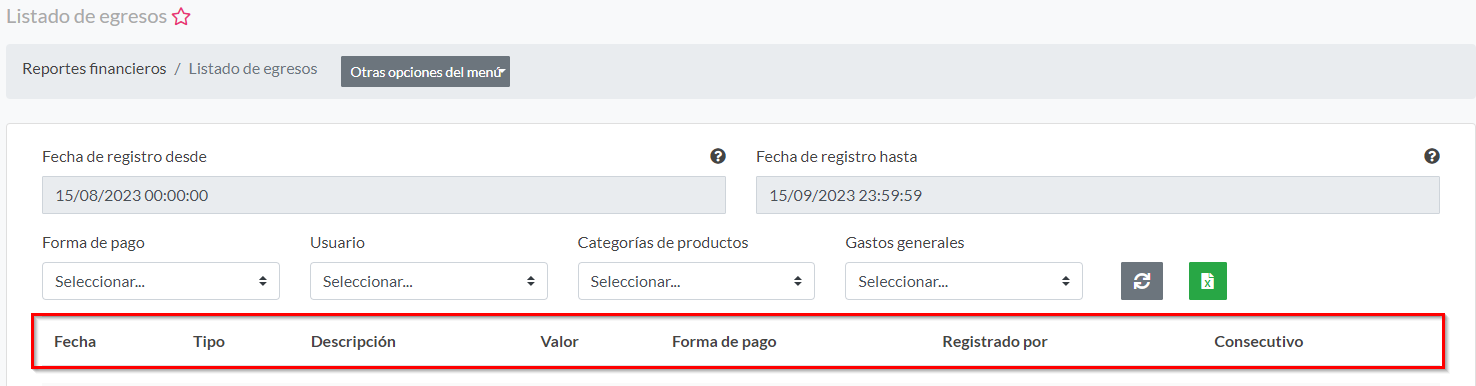Go to Reportes financieros breadcrumb
Viewport: 1476px width, 386px height.
94,69
